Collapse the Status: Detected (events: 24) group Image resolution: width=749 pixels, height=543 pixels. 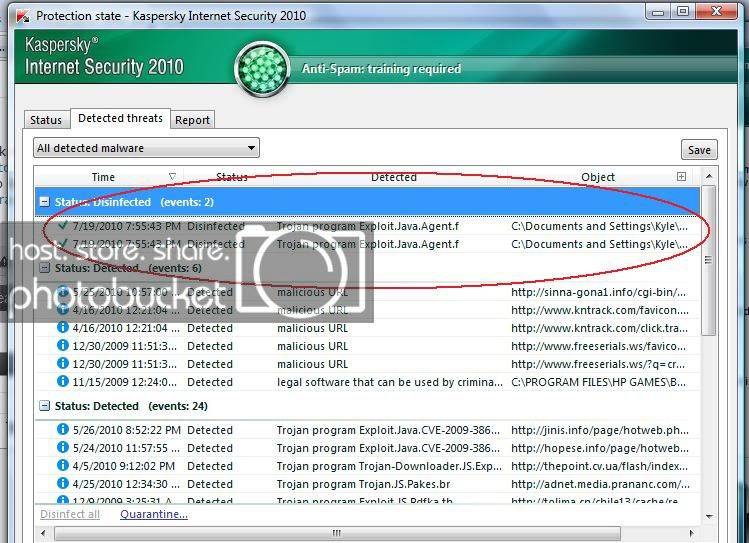pyautogui.click(x=44, y=406)
